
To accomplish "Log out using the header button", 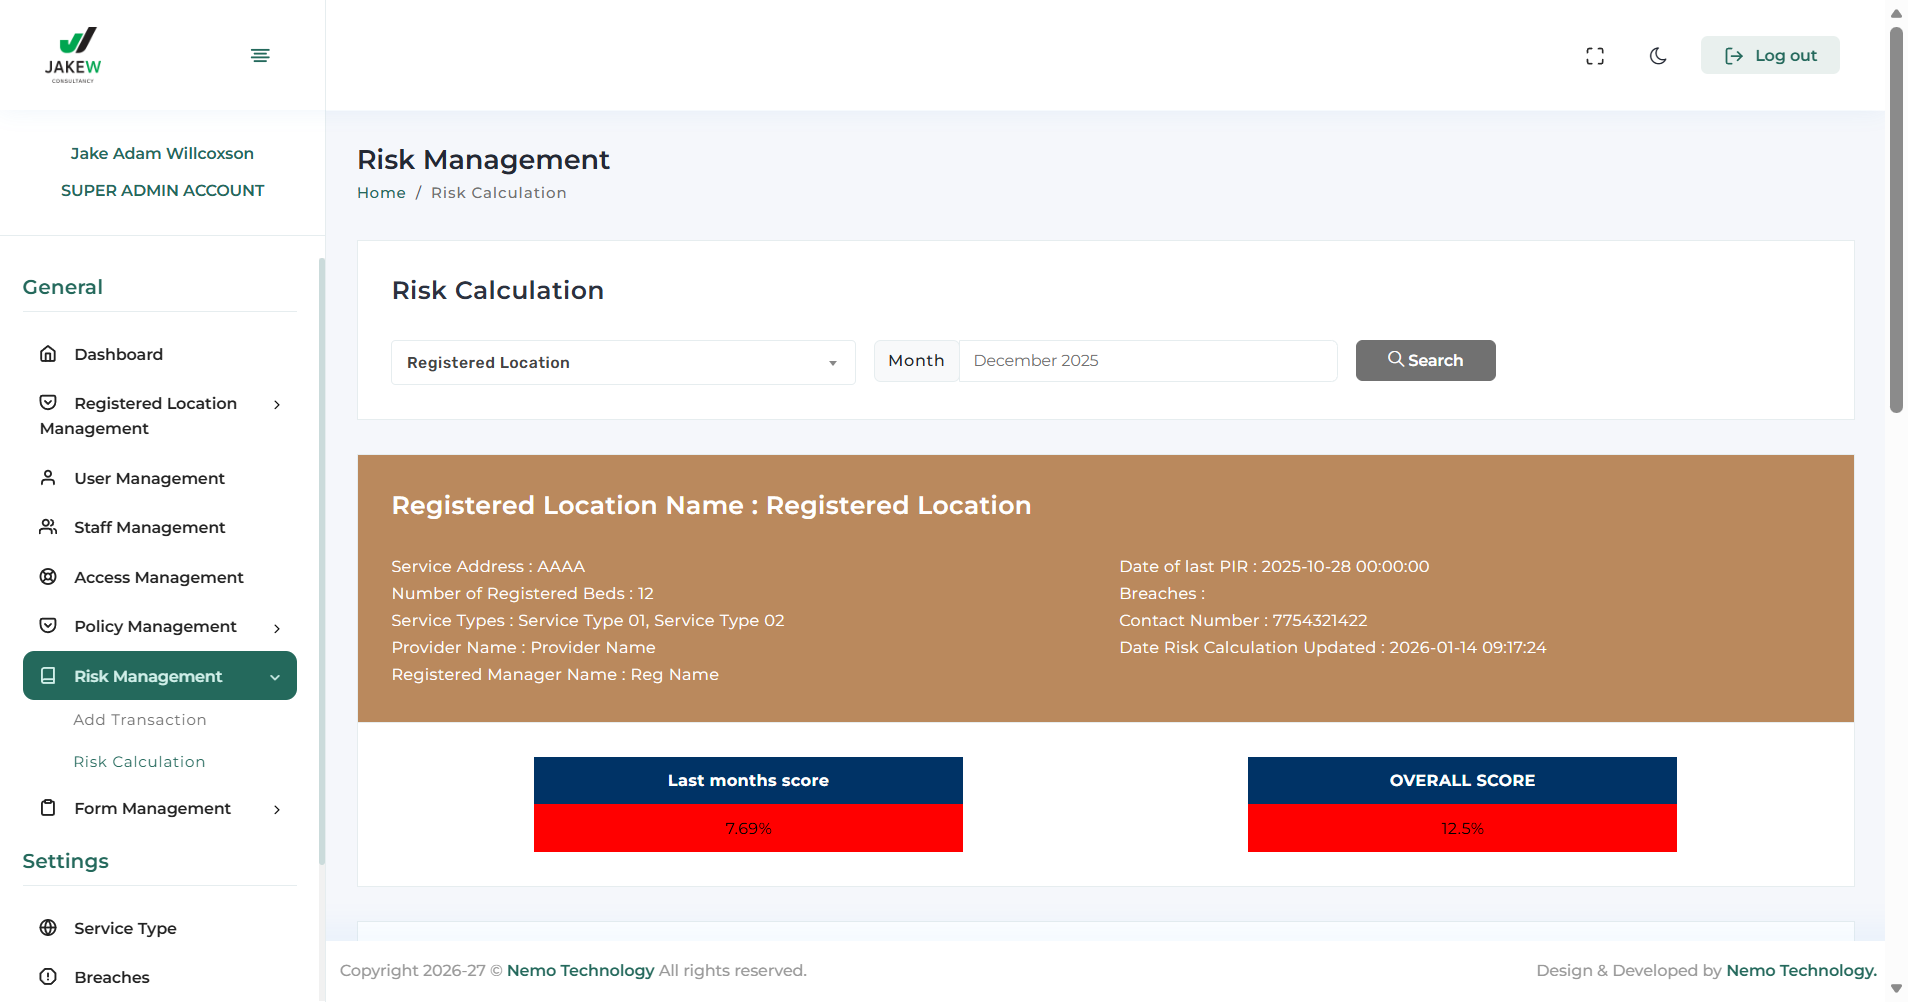I will [x=1770, y=56].
